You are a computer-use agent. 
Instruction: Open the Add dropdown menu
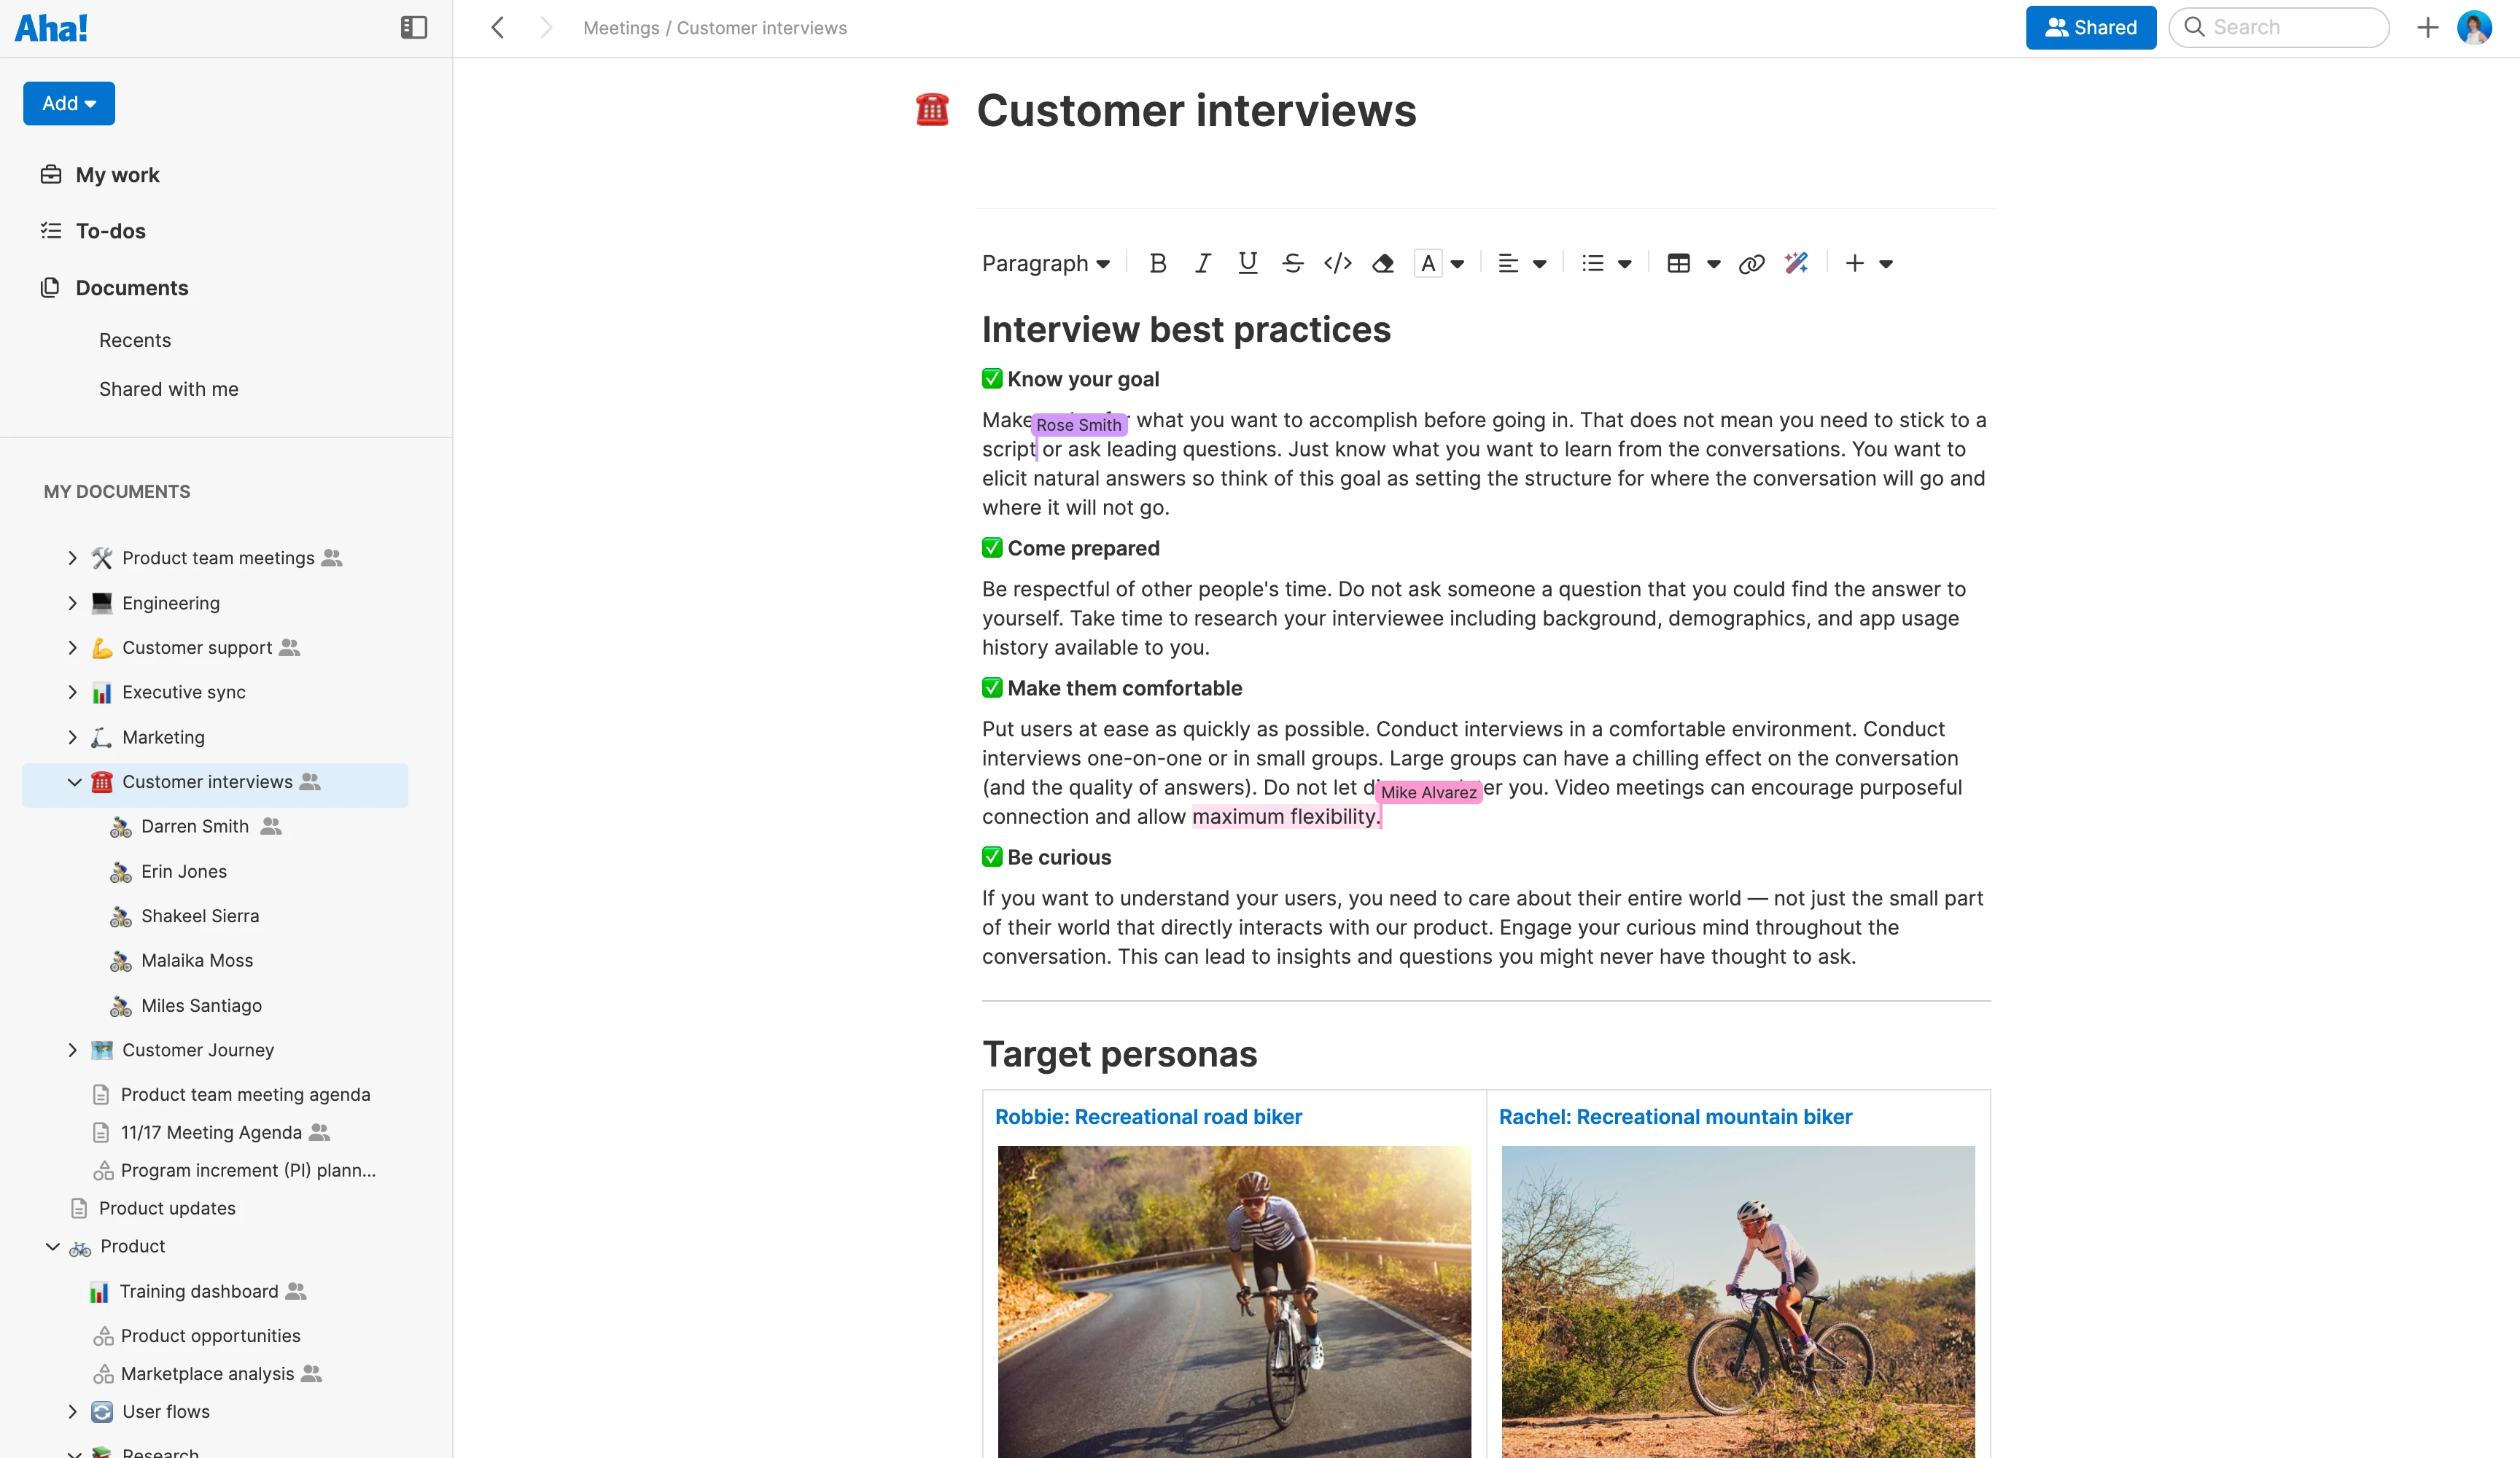point(68,103)
